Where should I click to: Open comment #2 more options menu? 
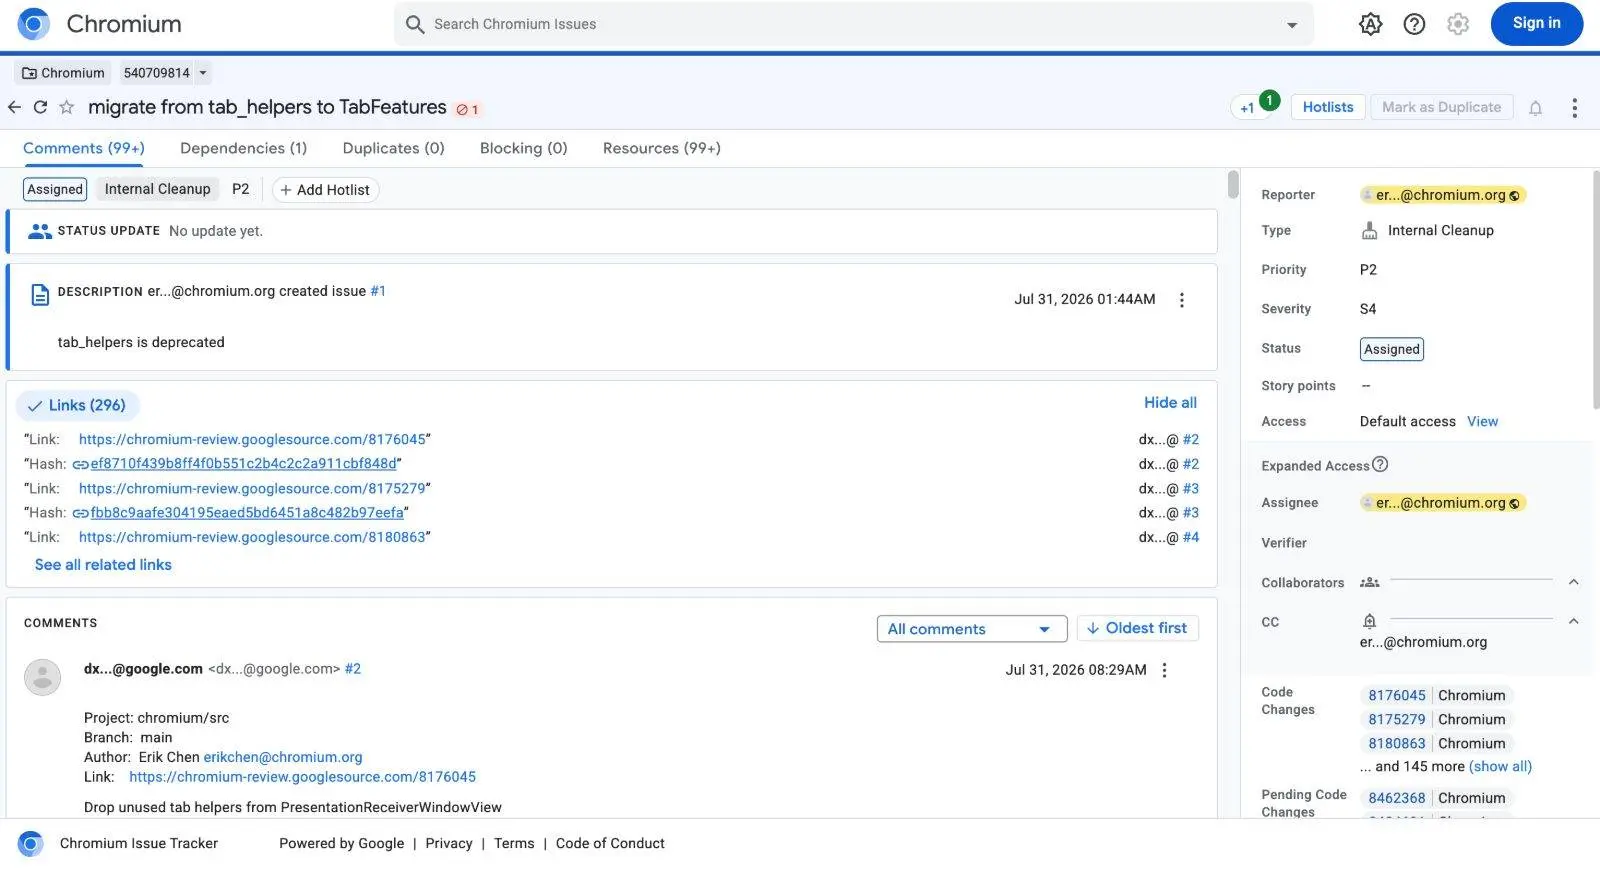1164,670
